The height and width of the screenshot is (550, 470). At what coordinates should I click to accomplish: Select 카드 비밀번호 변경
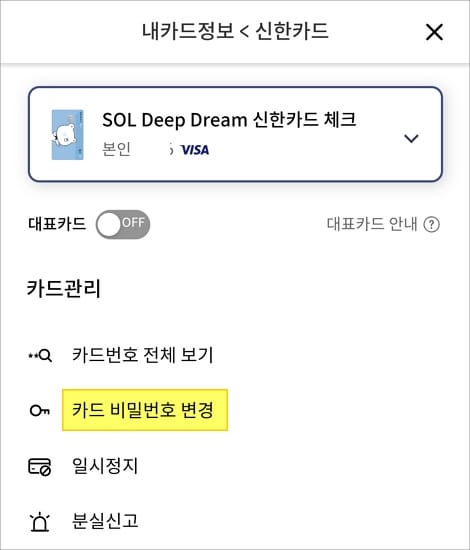pyautogui.click(x=145, y=410)
